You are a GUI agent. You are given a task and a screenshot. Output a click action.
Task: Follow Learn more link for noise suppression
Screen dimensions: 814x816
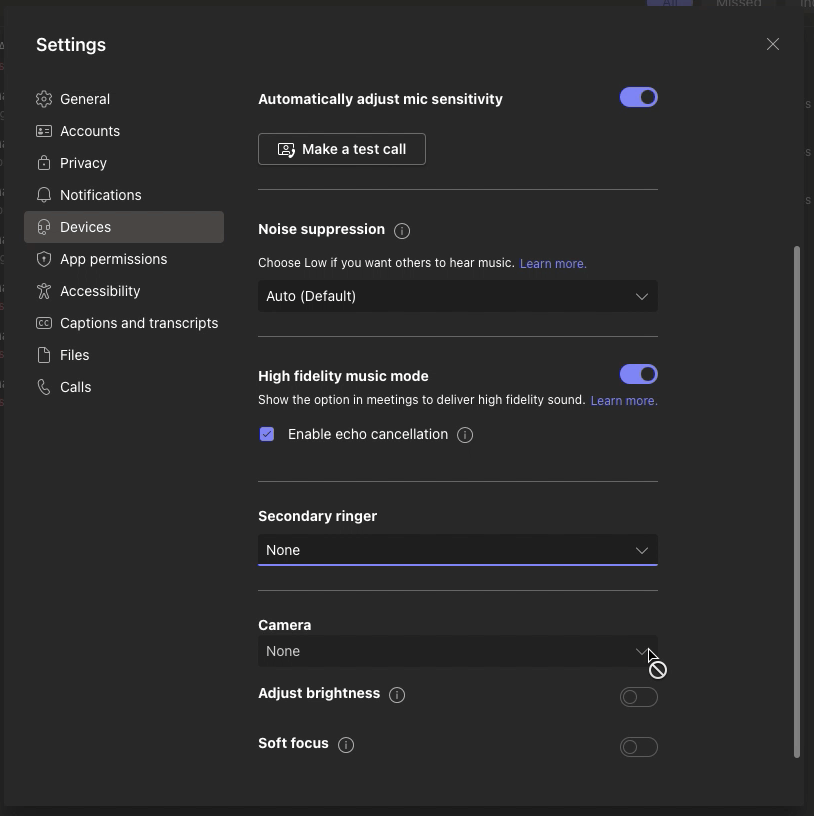(x=553, y=264)
